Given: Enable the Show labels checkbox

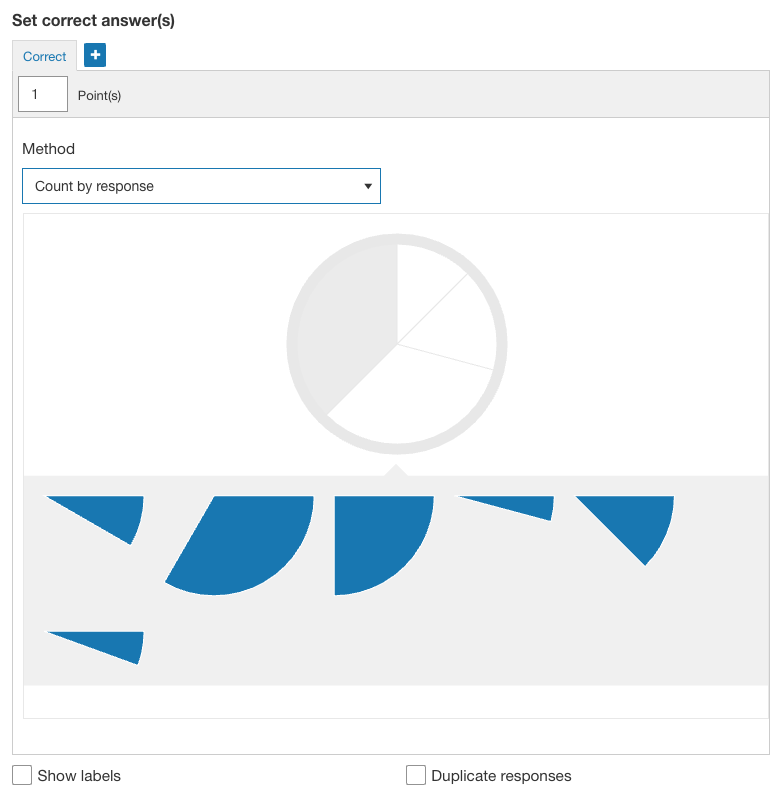Looking at the screenshot, I should (22, 775).
